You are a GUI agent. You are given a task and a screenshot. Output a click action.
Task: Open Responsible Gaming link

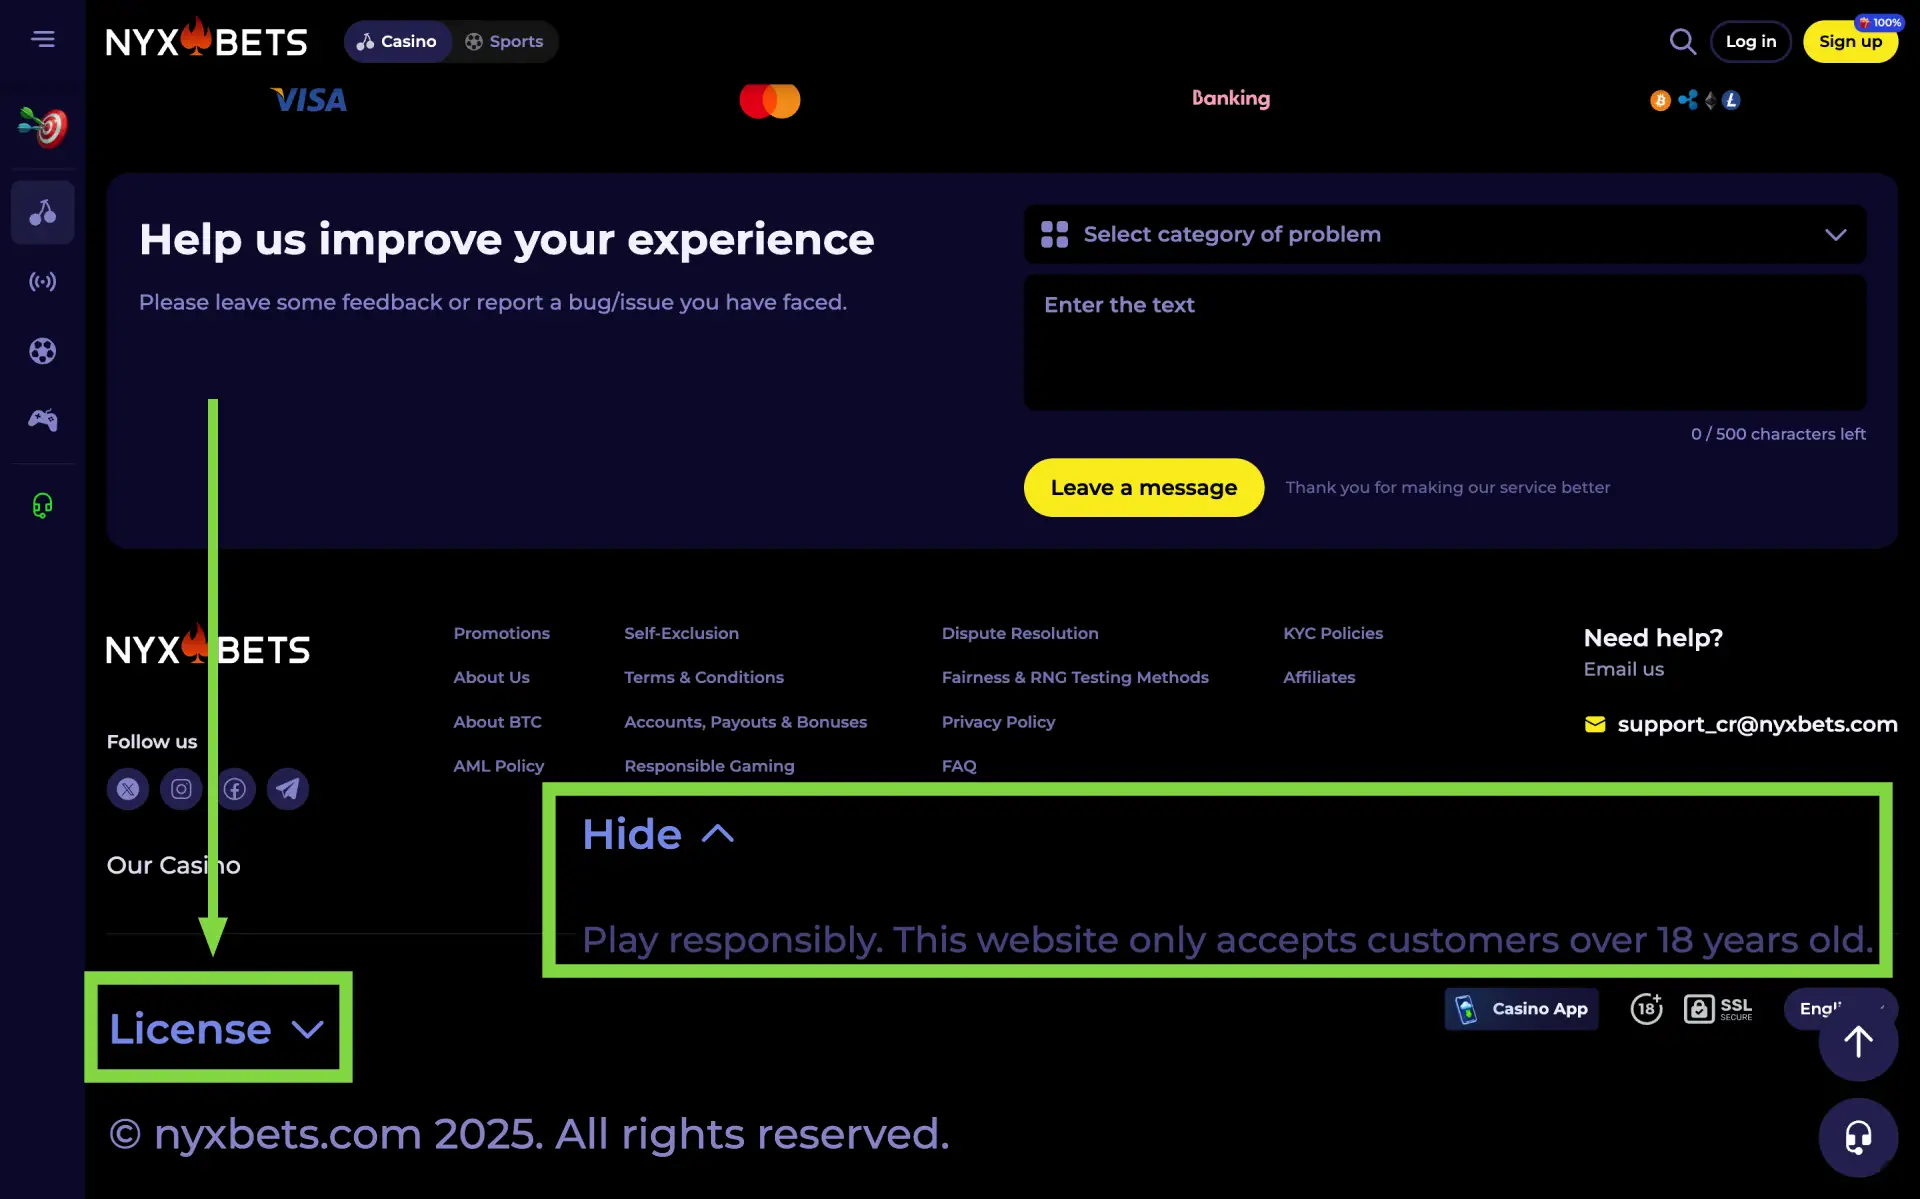pos(709,766)
